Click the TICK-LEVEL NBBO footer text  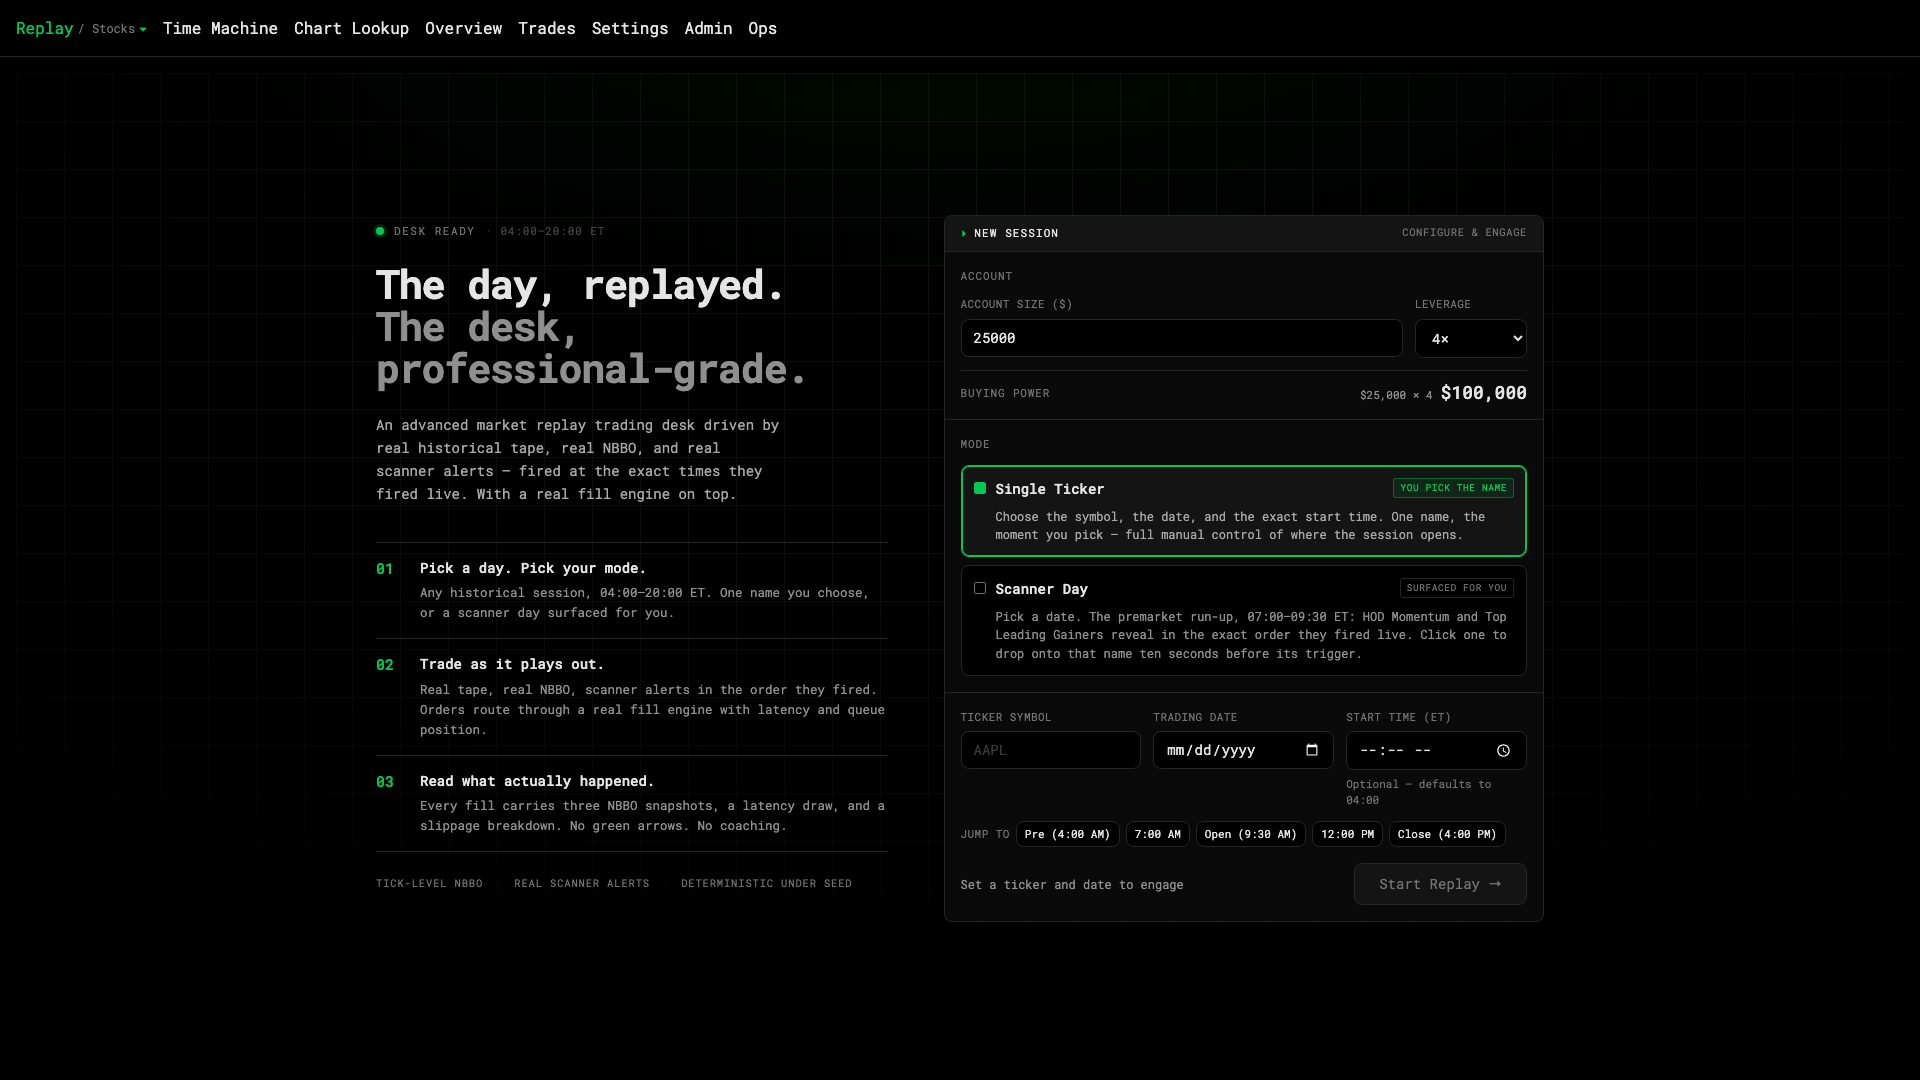(x=429, y=884)
